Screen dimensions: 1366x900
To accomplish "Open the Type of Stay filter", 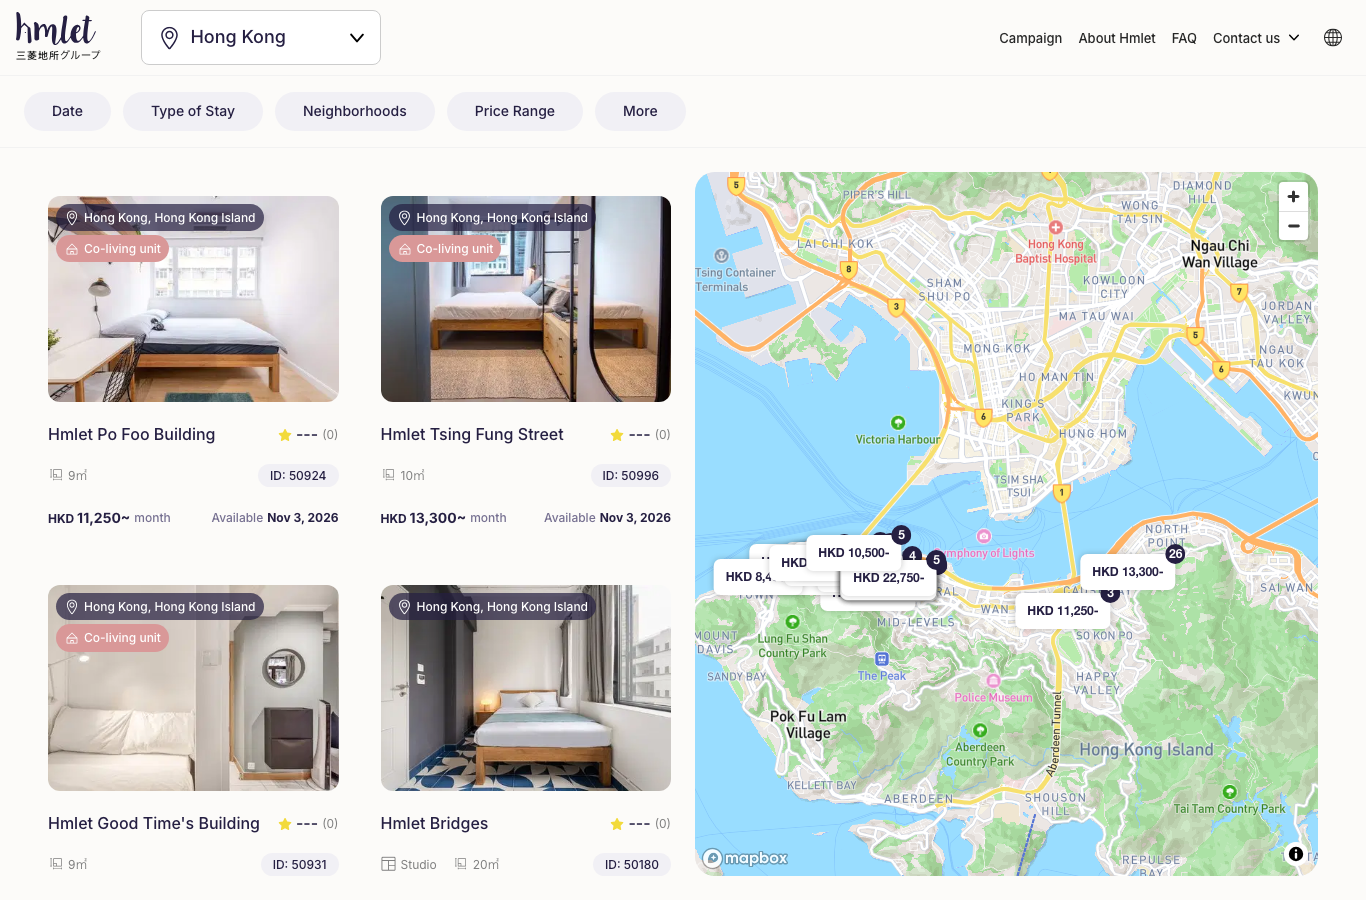I will point(193,111).
